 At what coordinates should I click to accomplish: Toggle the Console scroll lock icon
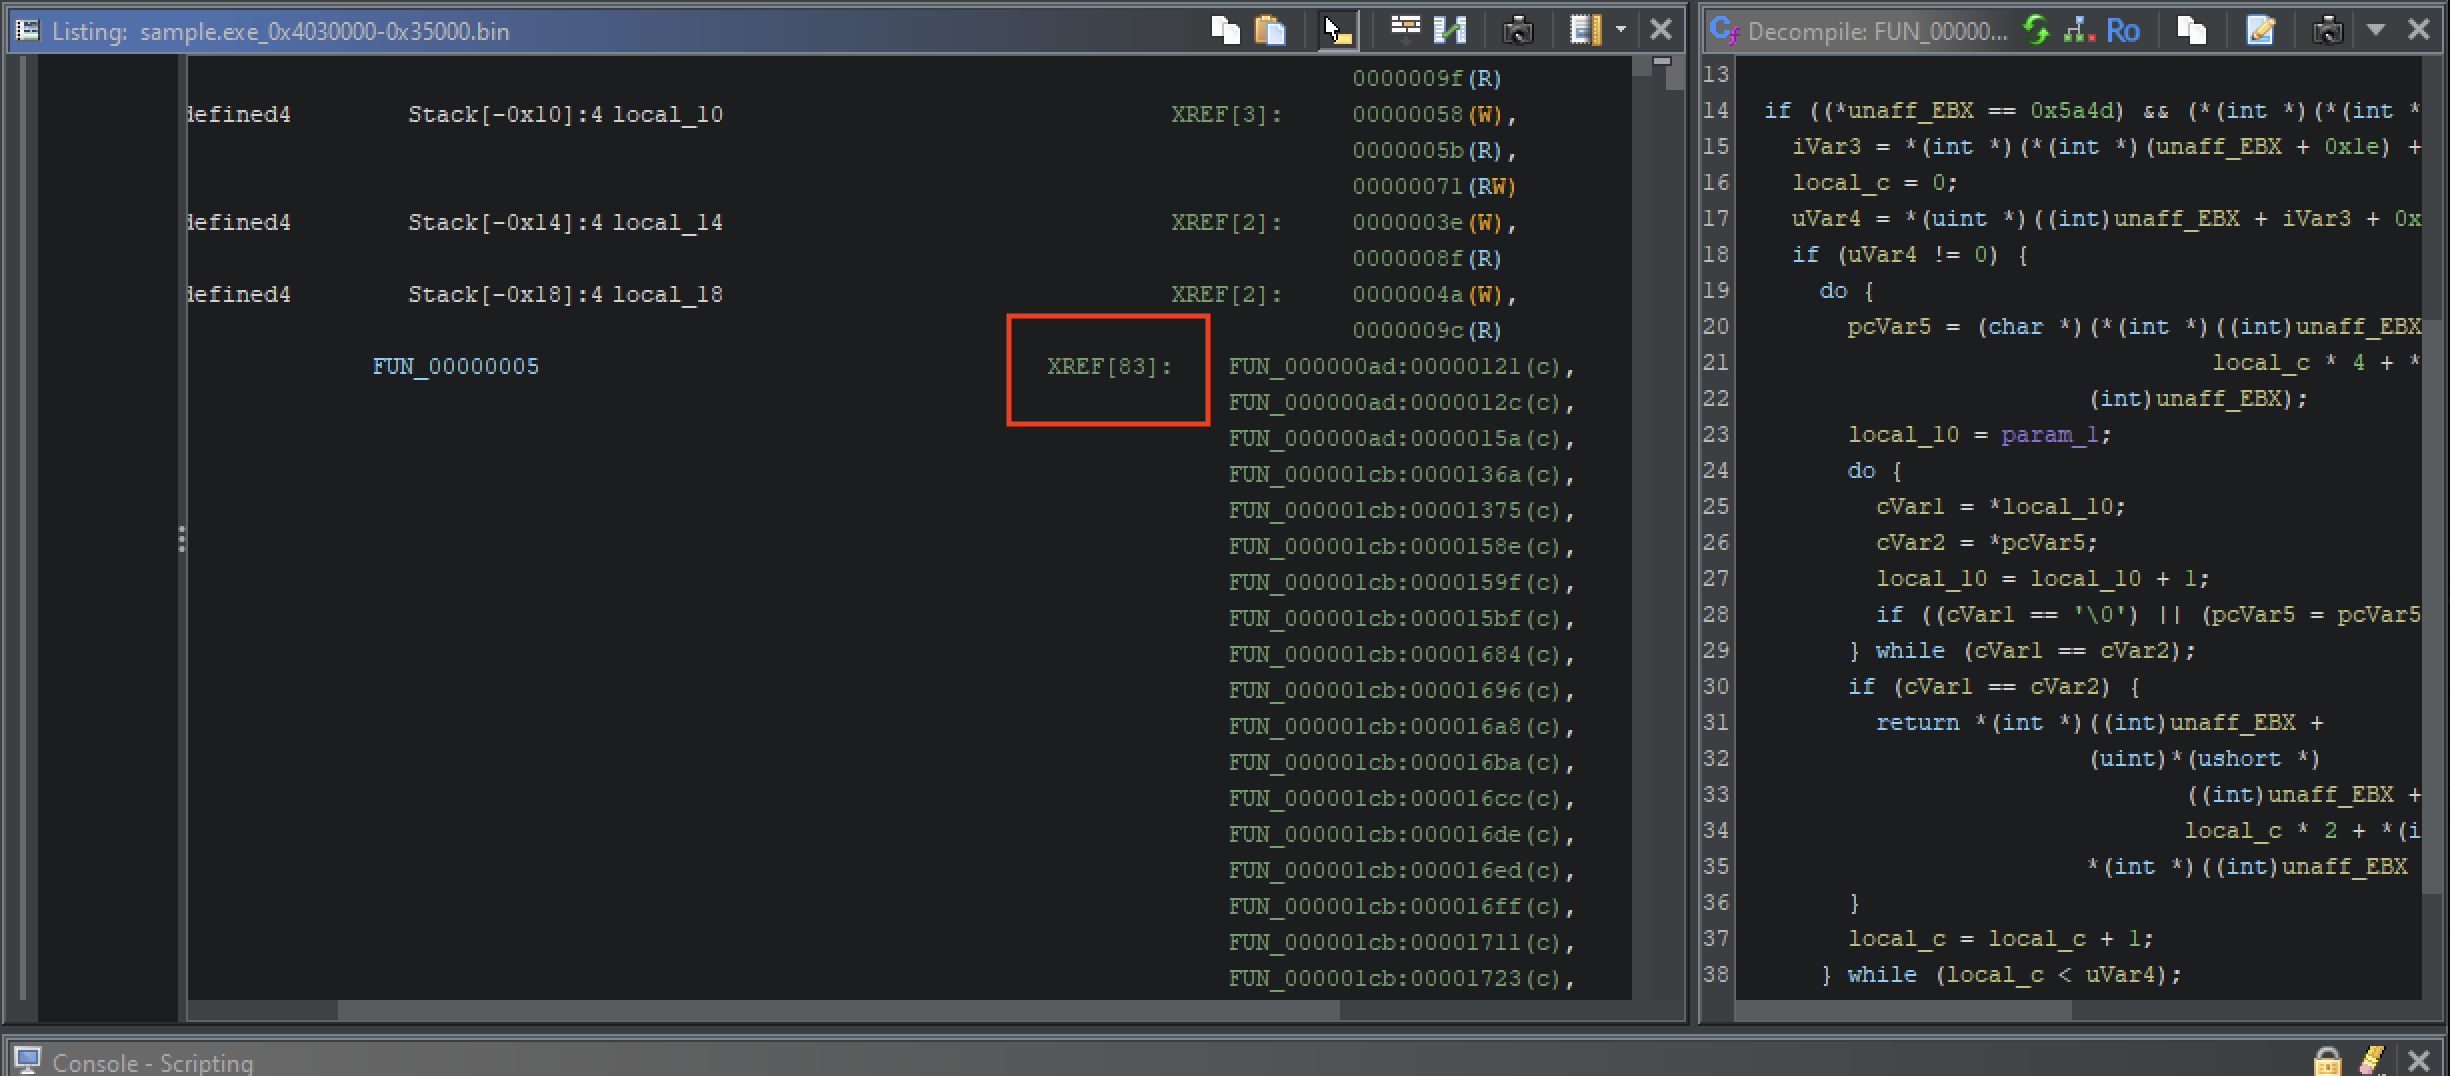[2328, 1061]
